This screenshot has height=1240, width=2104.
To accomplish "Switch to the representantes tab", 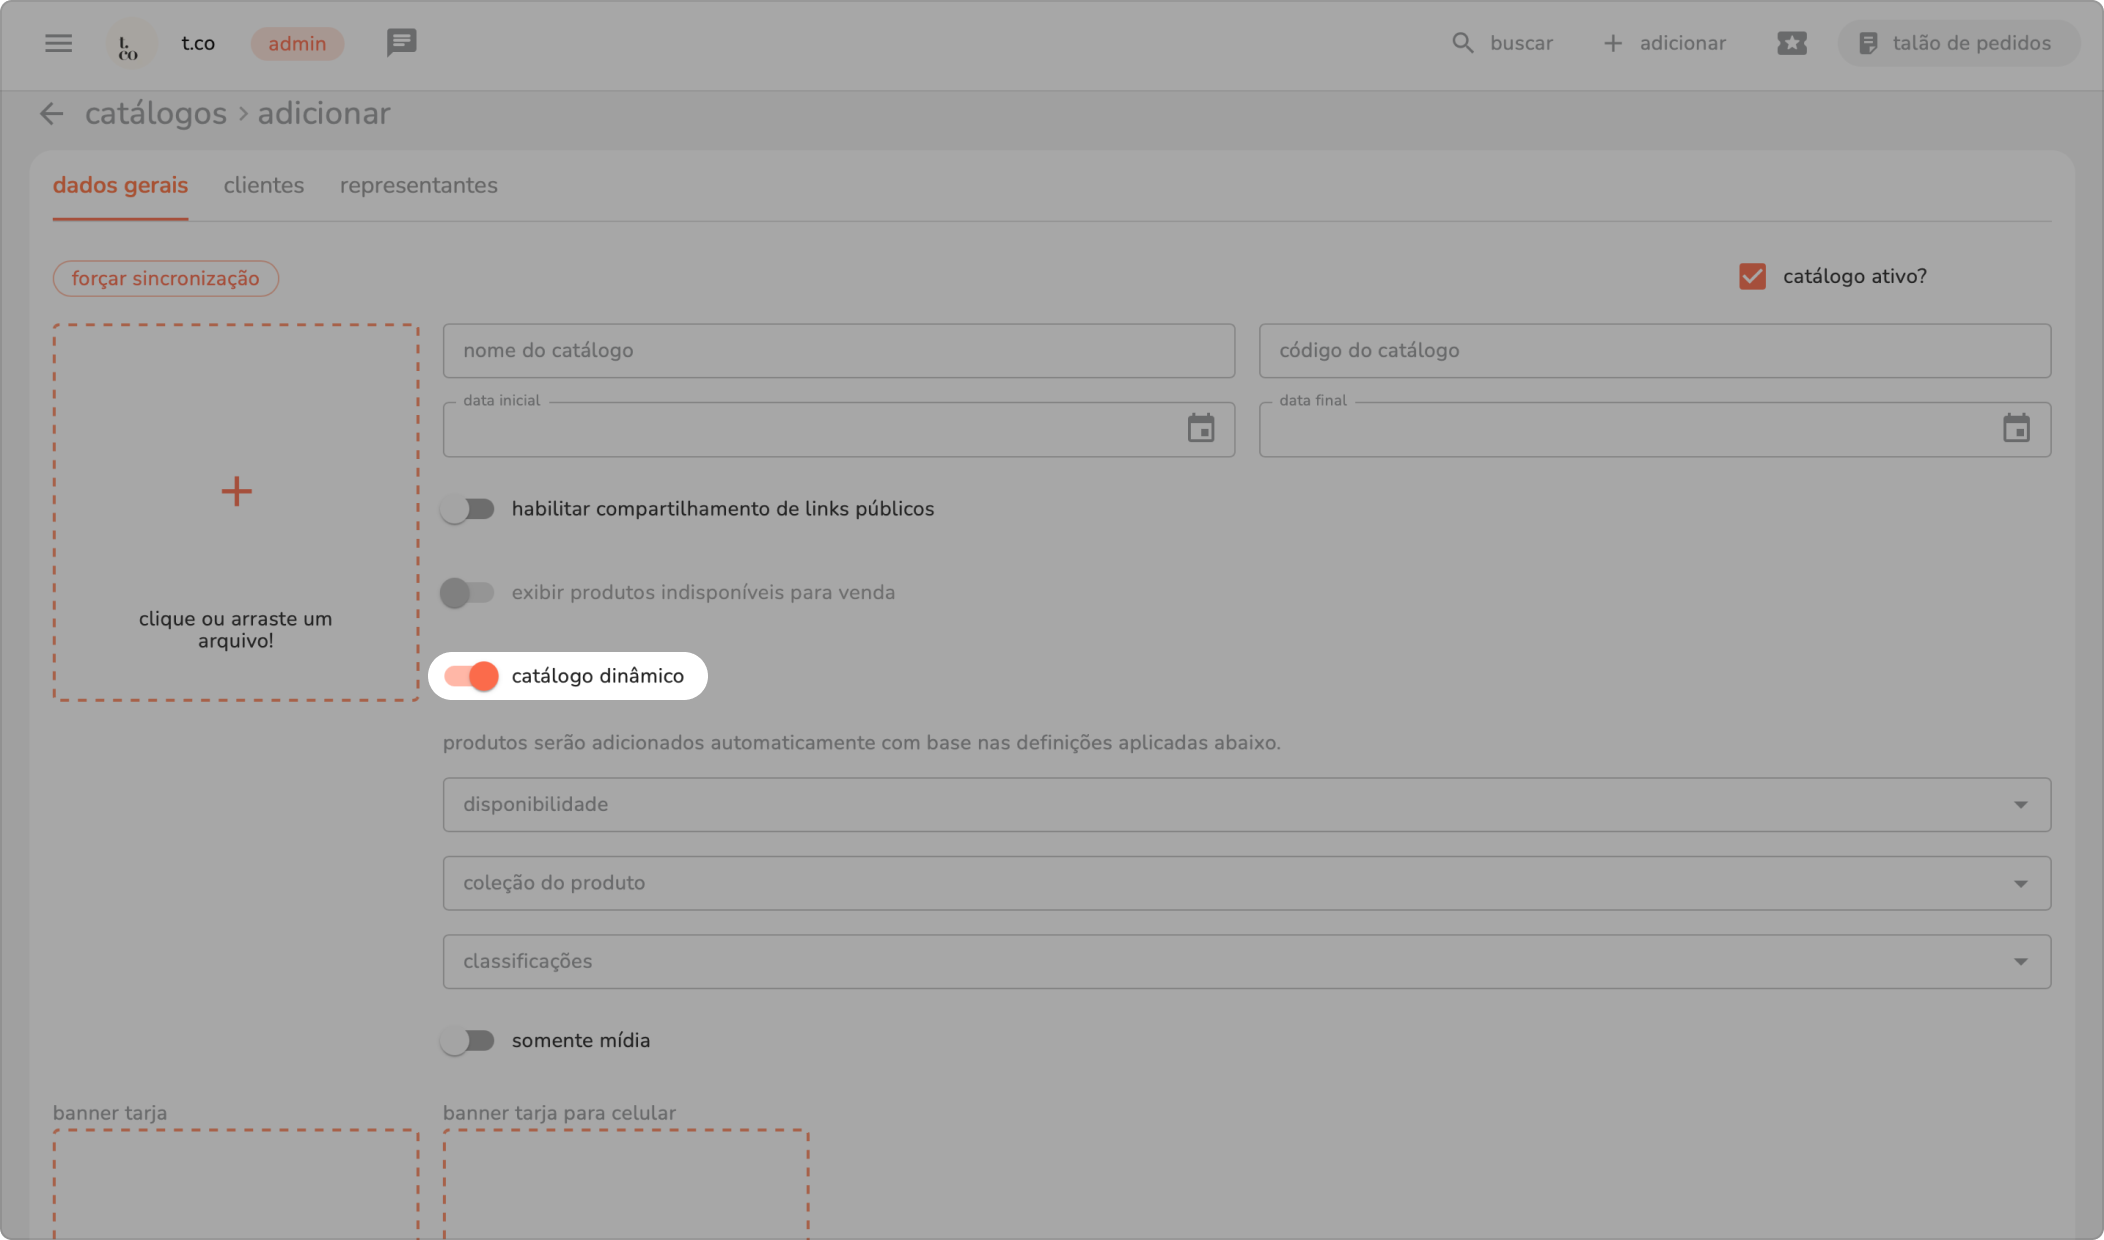I will click(418, 186).
